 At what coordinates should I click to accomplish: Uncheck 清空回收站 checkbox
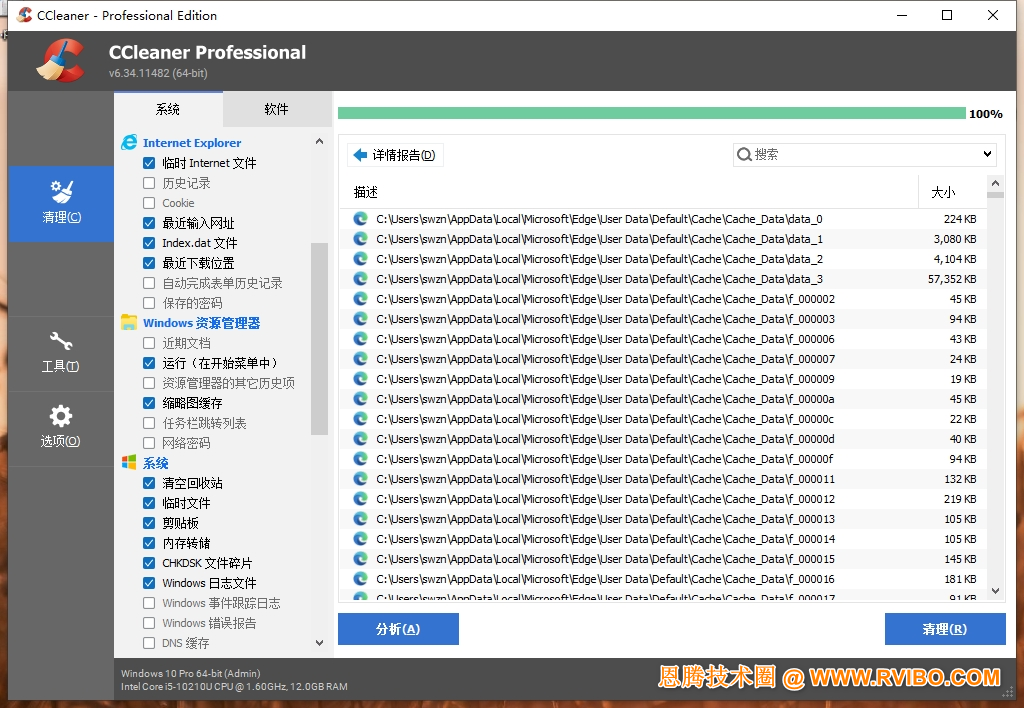pyautogui.click(x=149, y=483)
